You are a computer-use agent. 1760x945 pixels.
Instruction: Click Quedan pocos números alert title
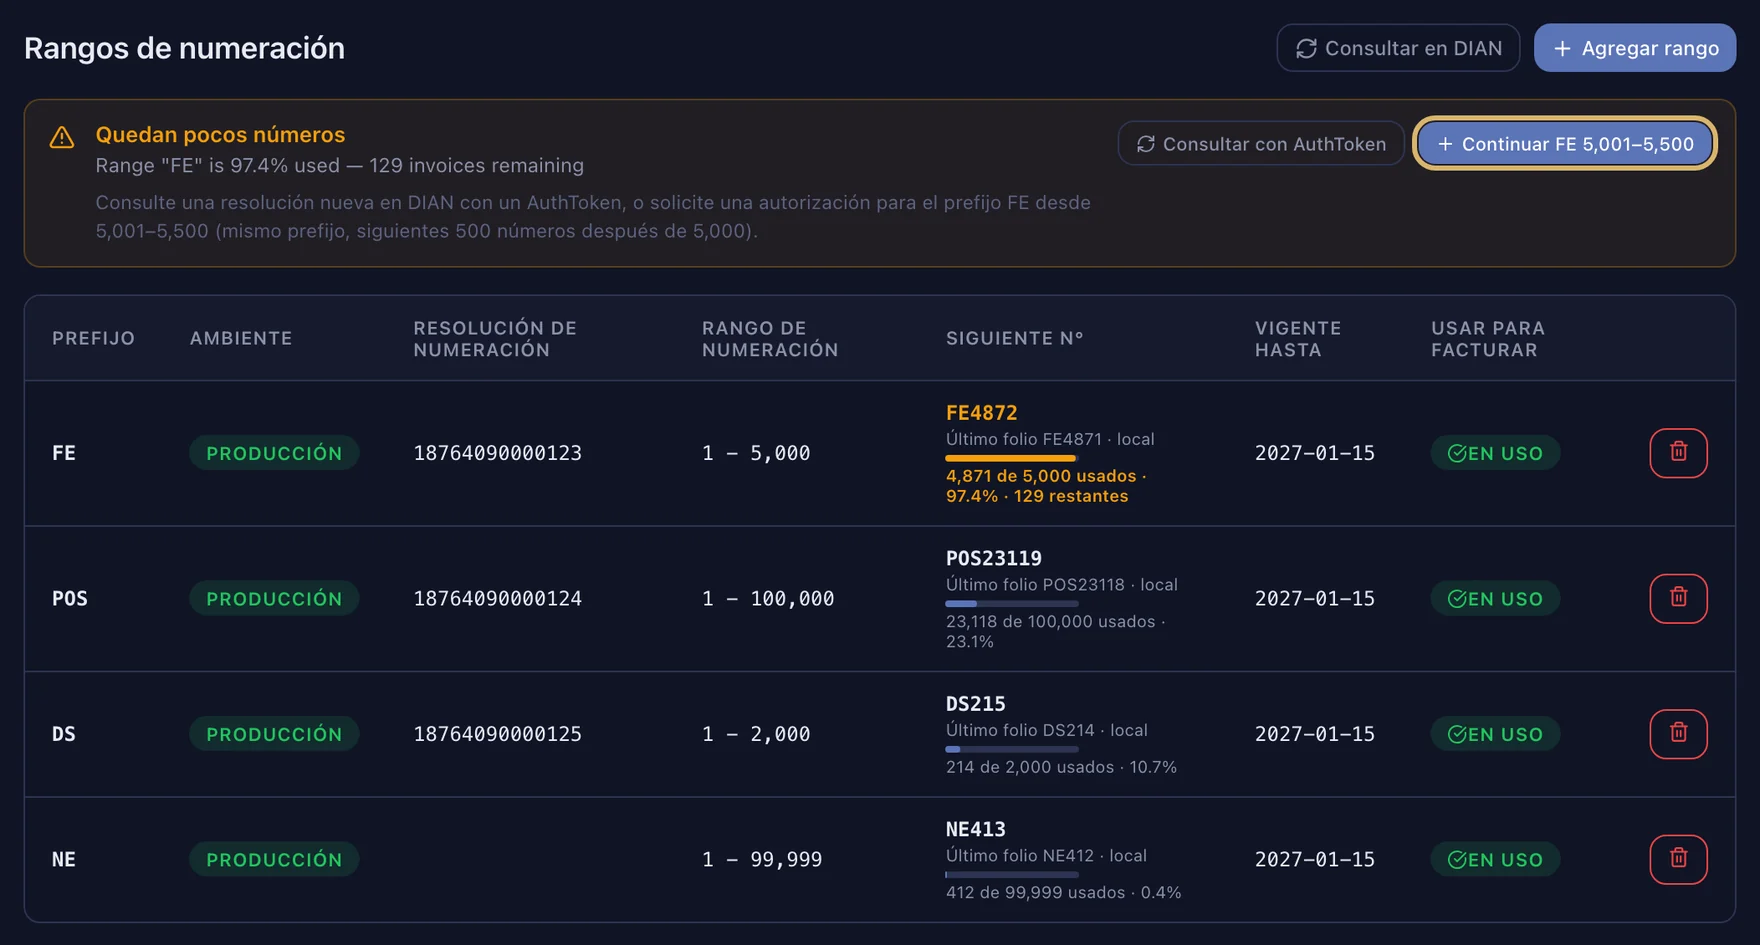pos(220,134)
